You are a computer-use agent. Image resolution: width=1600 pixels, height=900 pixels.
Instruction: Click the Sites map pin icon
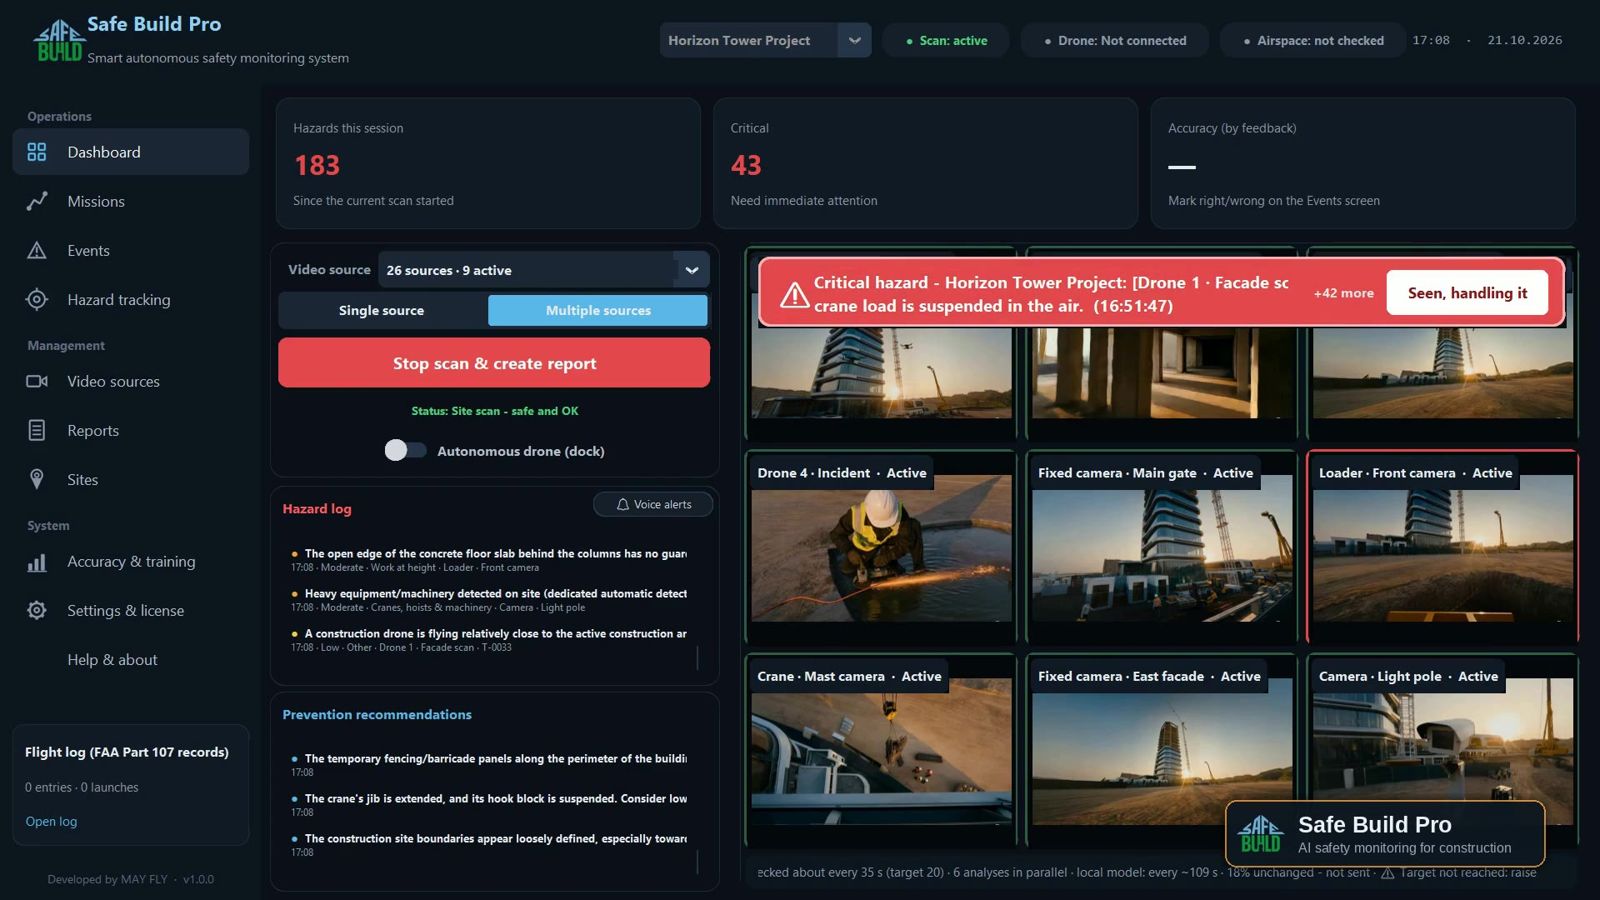tap(37, 479)
